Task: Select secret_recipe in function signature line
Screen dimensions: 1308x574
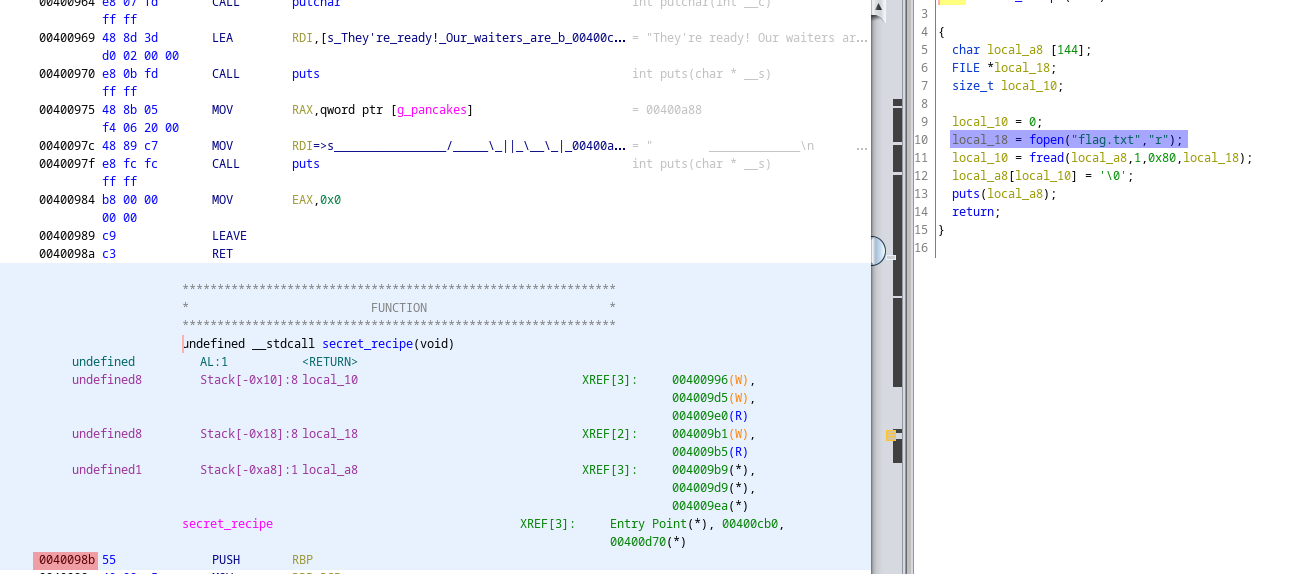Action: (x=367, y=344)
